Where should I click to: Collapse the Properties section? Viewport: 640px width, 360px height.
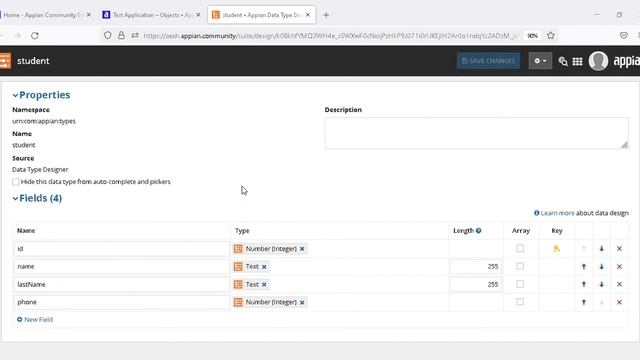(16, 95)
